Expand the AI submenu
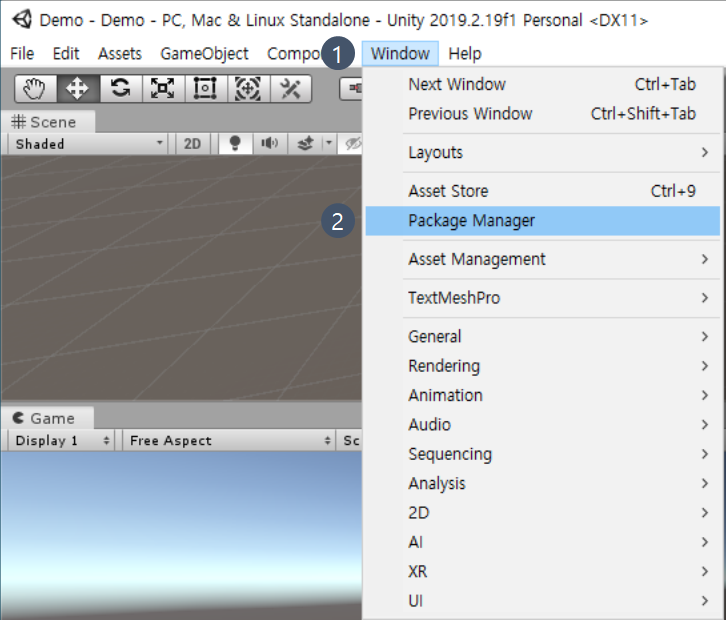The width and height of the screenshot is (726, 620). [x=543, y=542]
